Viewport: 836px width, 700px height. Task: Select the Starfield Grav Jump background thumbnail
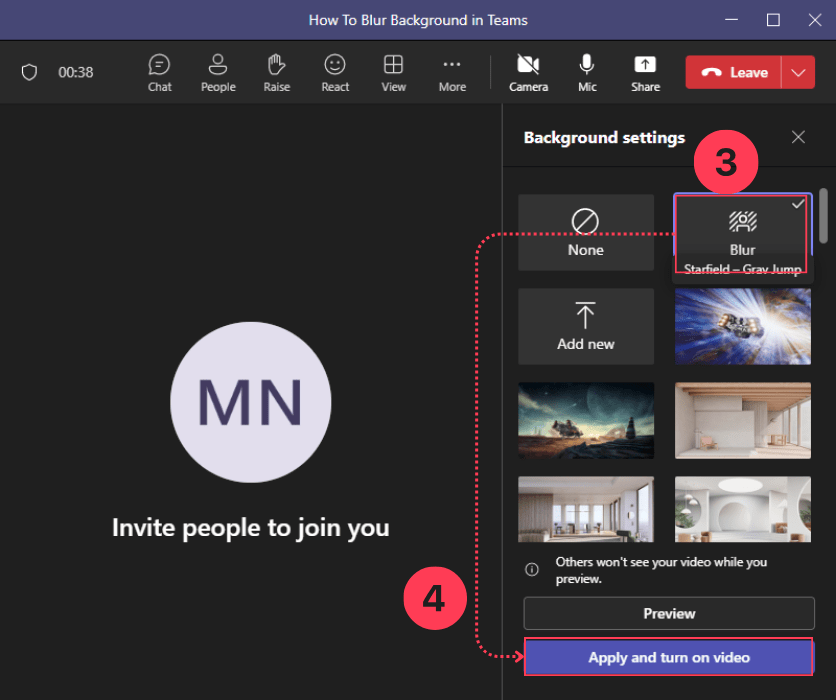[x=742, y=326]
